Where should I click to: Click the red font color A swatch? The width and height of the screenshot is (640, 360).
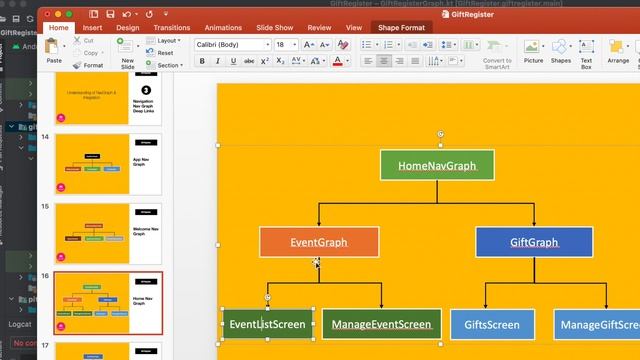click(x=338, y=61)
